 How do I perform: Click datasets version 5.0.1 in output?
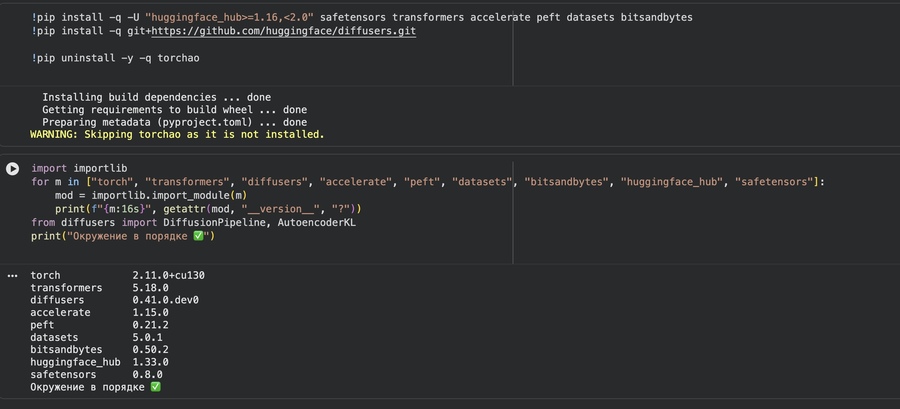(148, 337)
